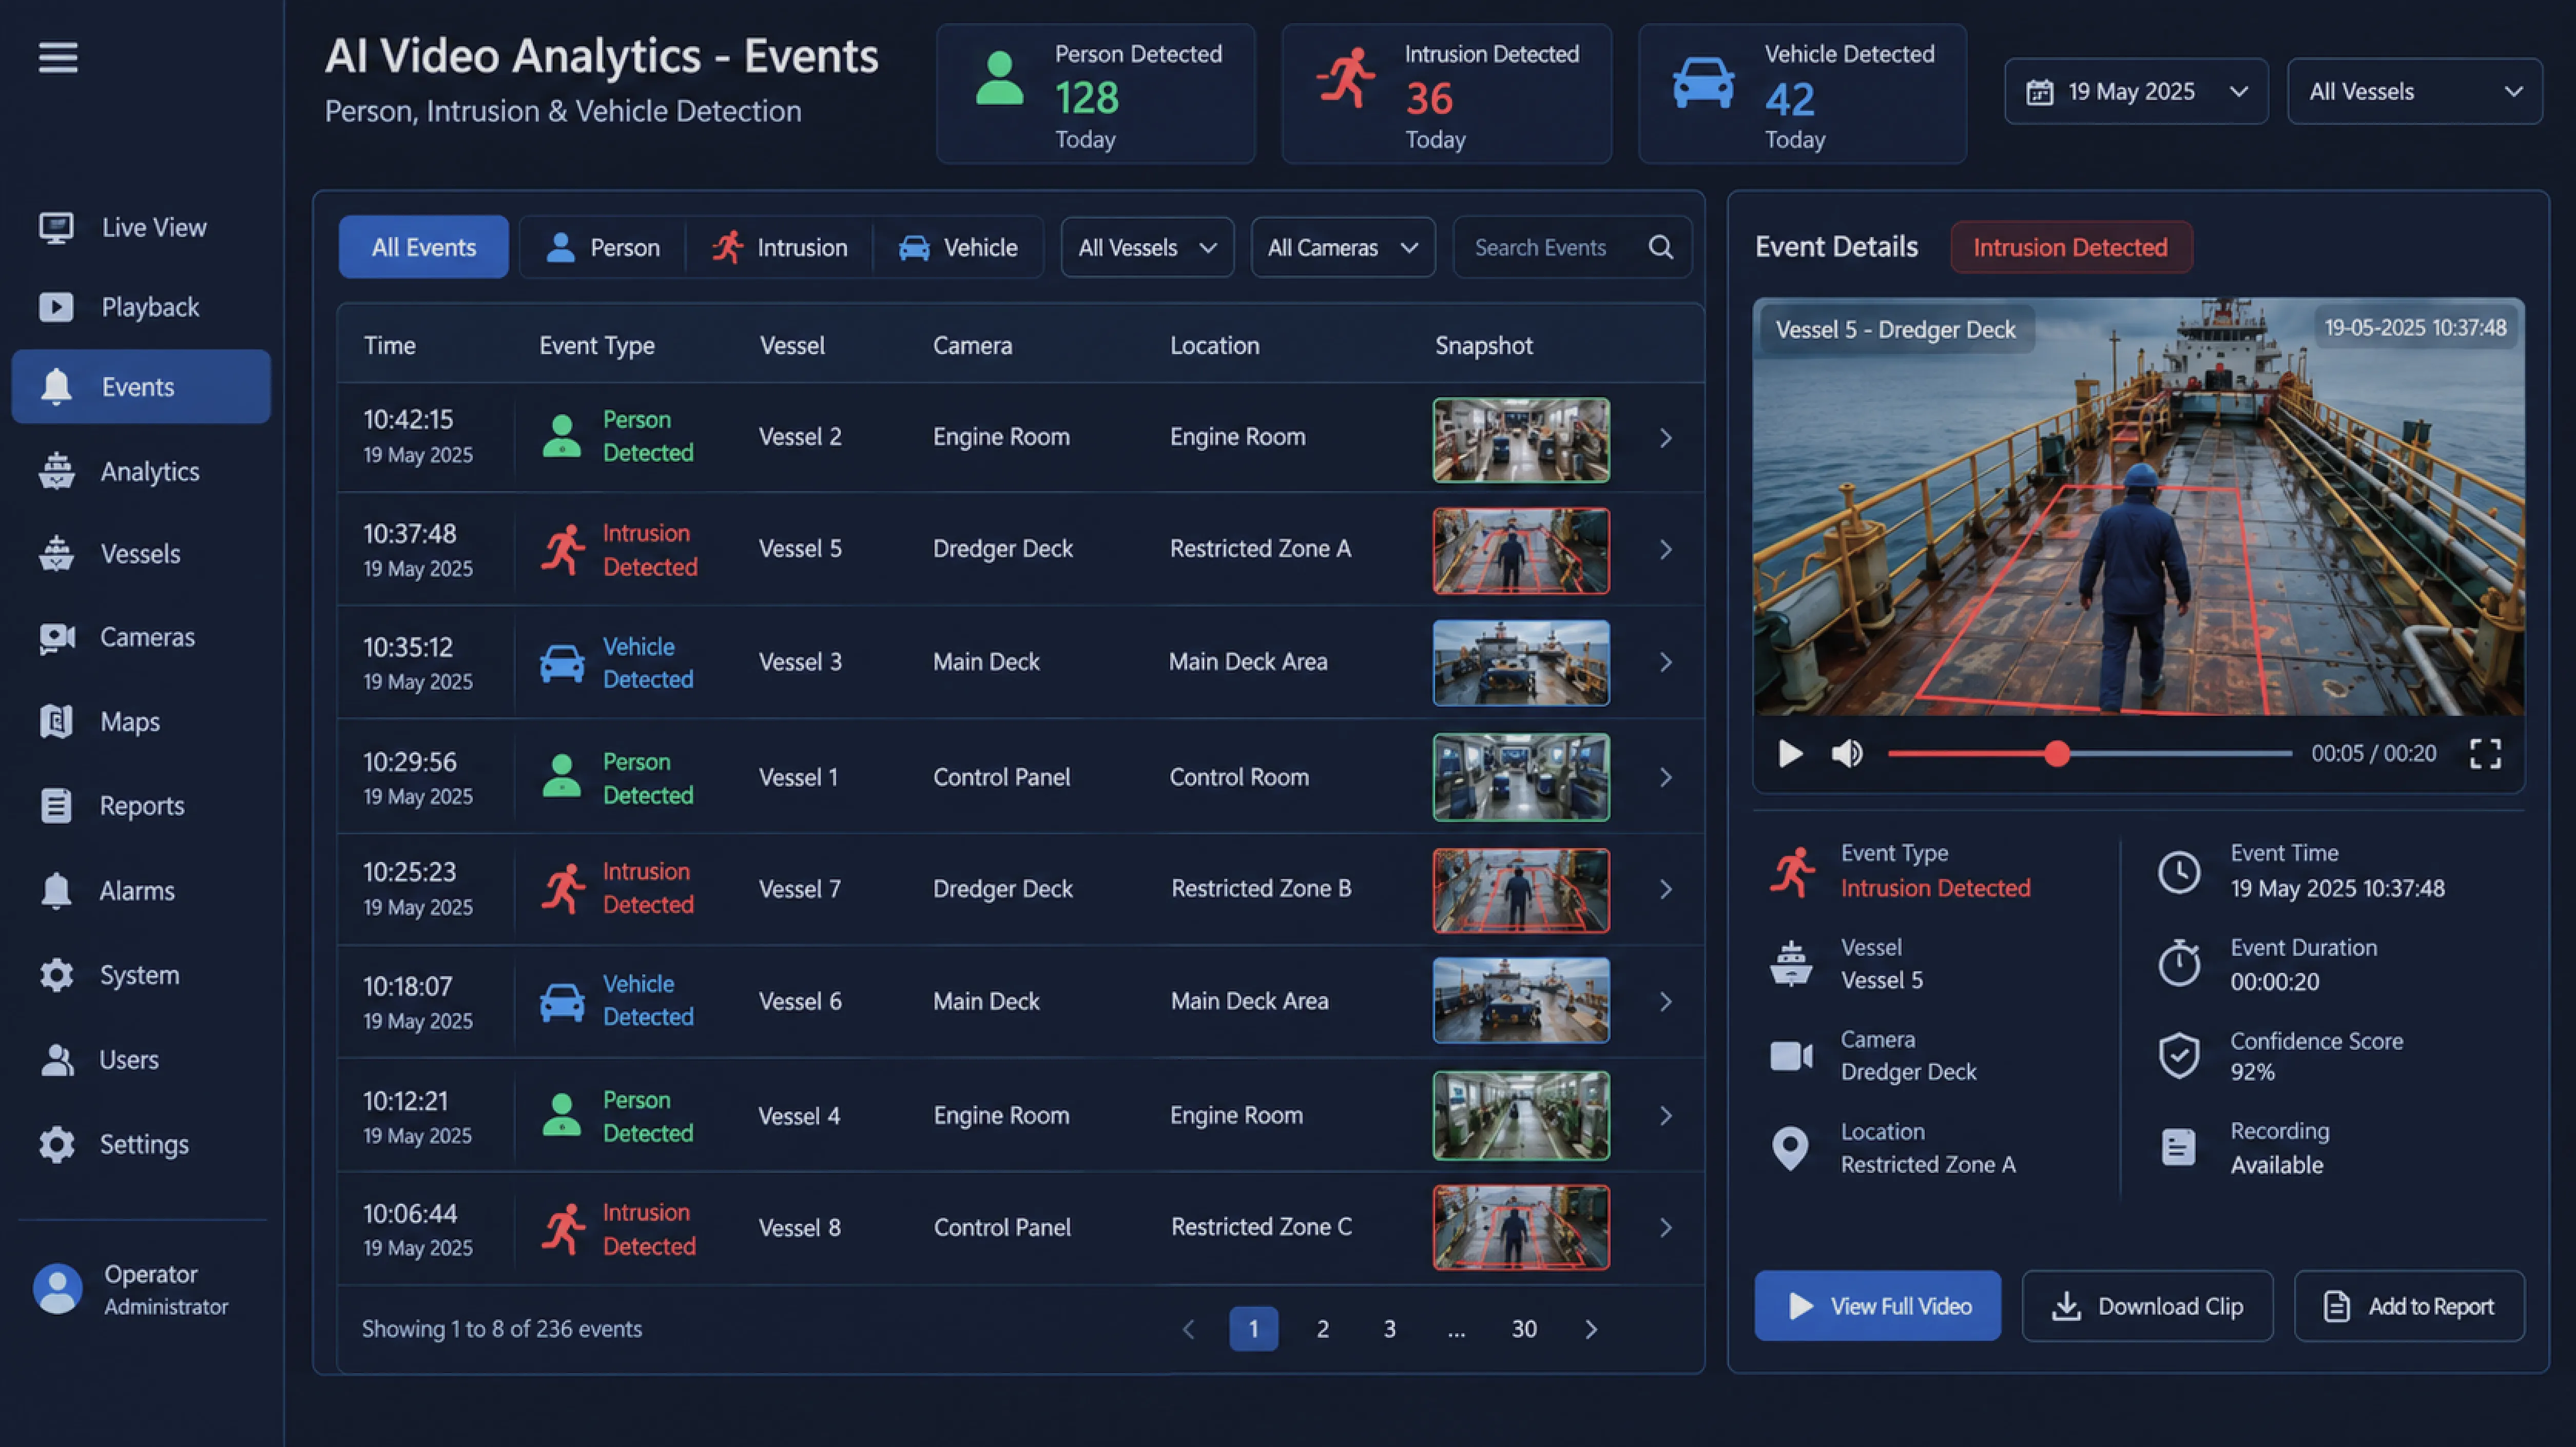Jump to page 30 of events

[1523, 1329]
